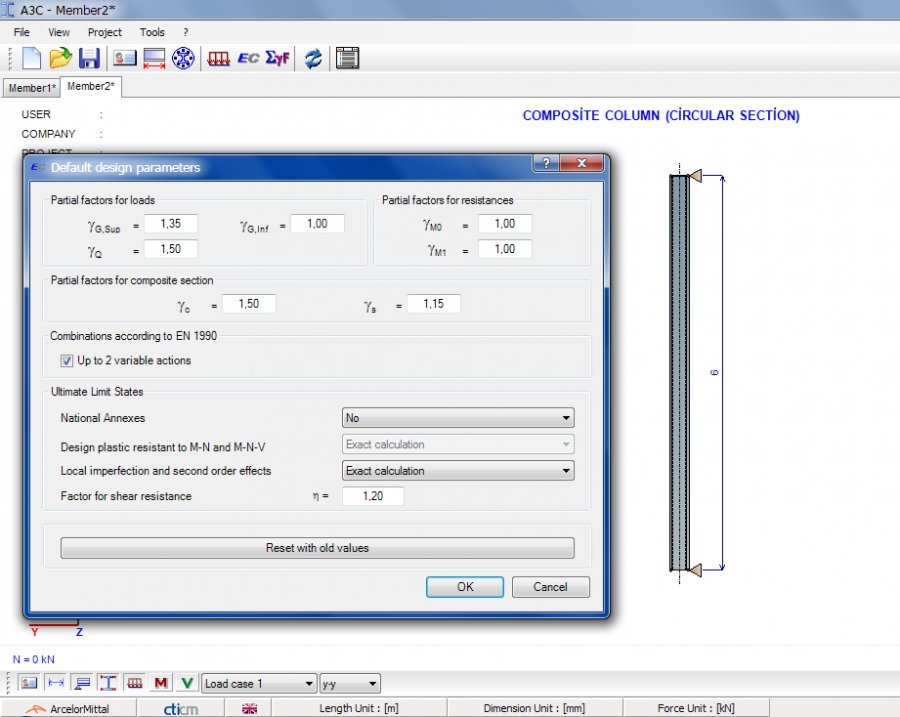
Task: Confirm dialog with OK button
Action: [465, 587]
